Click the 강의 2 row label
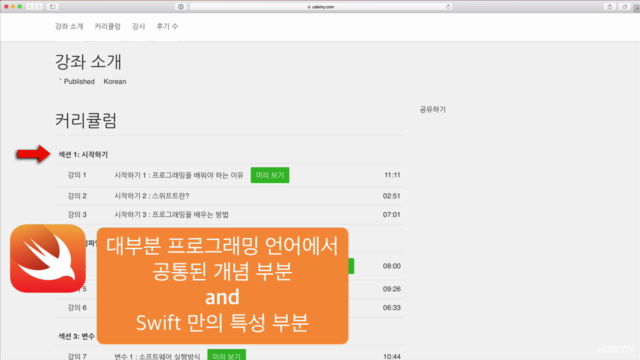The image size is (640, 360). tap(77, 196)
